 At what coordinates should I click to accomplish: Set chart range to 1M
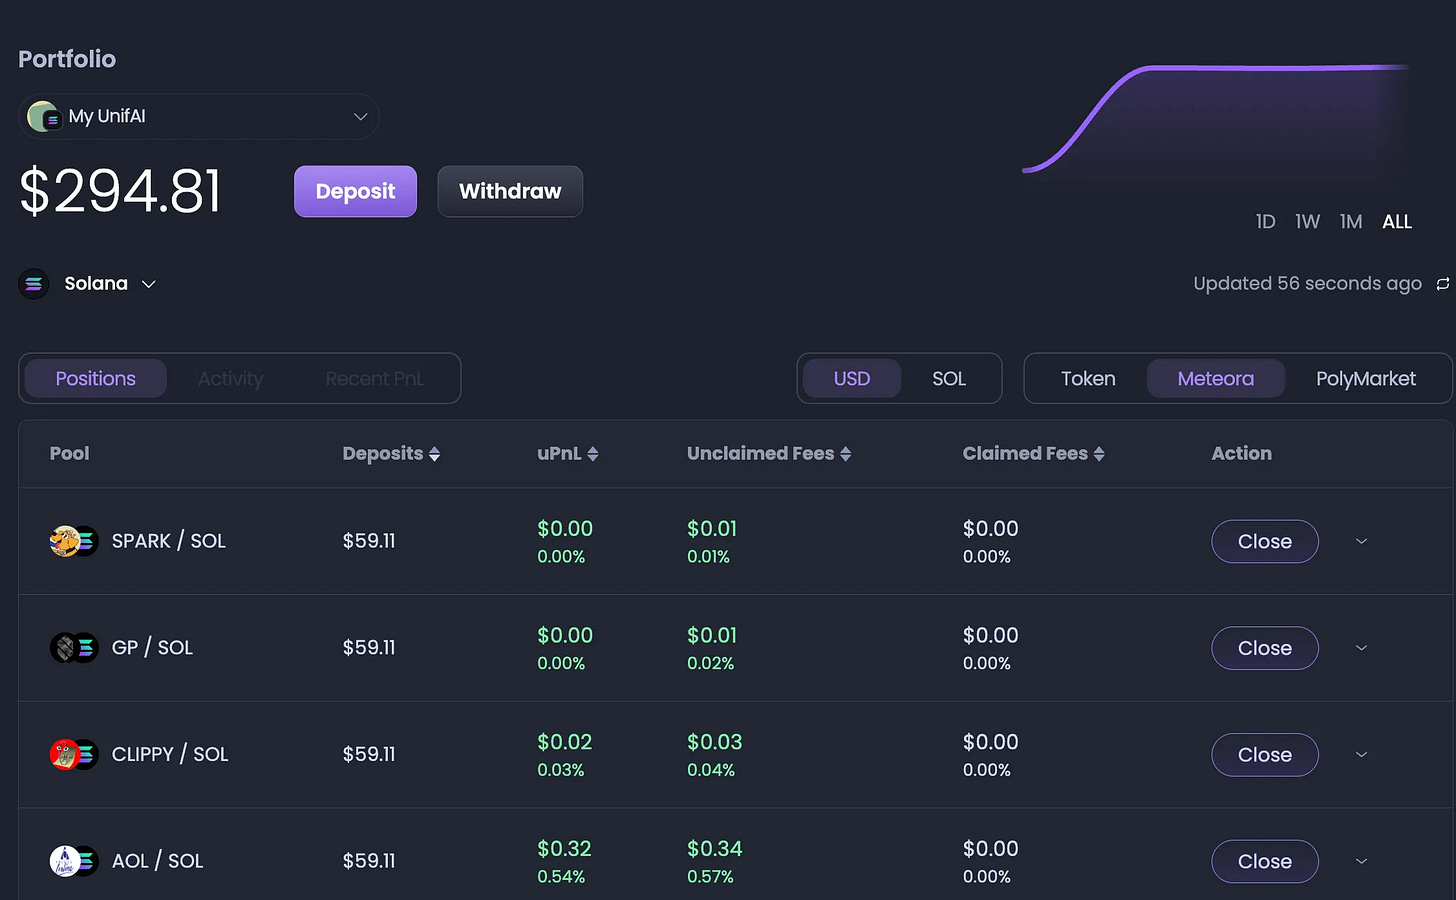(x=1351, y=222)
